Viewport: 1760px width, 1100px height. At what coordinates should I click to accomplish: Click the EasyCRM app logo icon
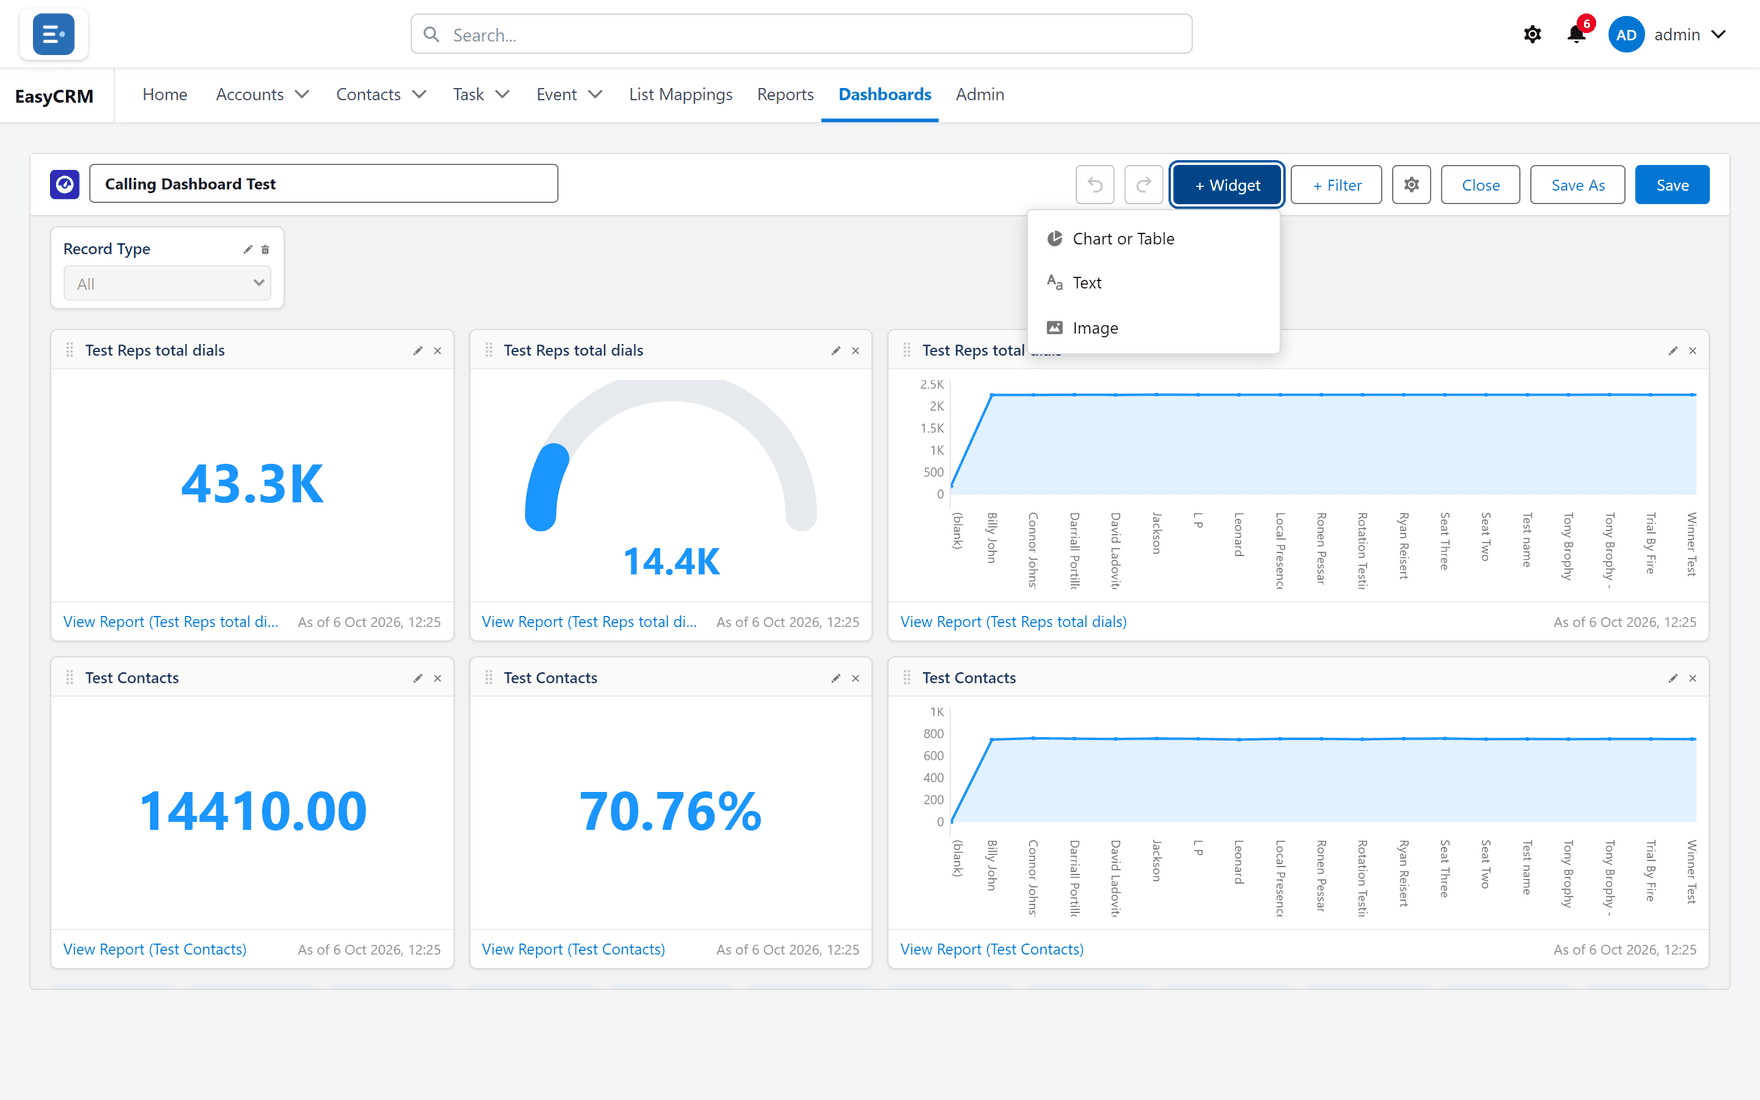click(53, 34)
